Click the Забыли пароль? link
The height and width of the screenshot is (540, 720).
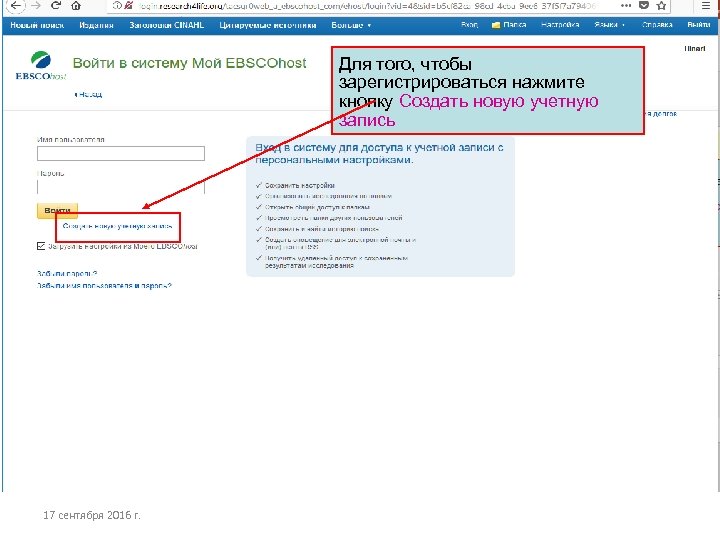[x=67, y=273]
